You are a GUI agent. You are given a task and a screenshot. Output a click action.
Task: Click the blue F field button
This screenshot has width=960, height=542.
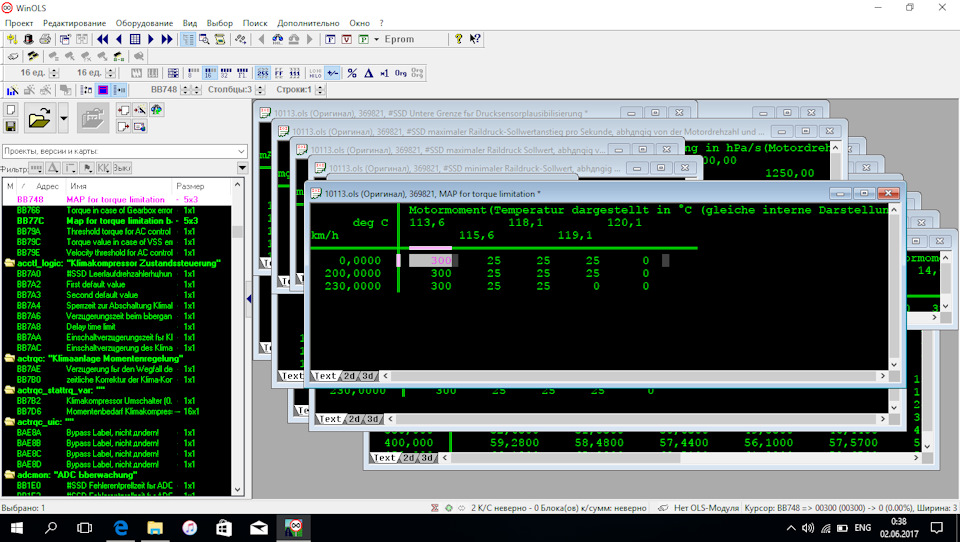[x=330, y=39]
